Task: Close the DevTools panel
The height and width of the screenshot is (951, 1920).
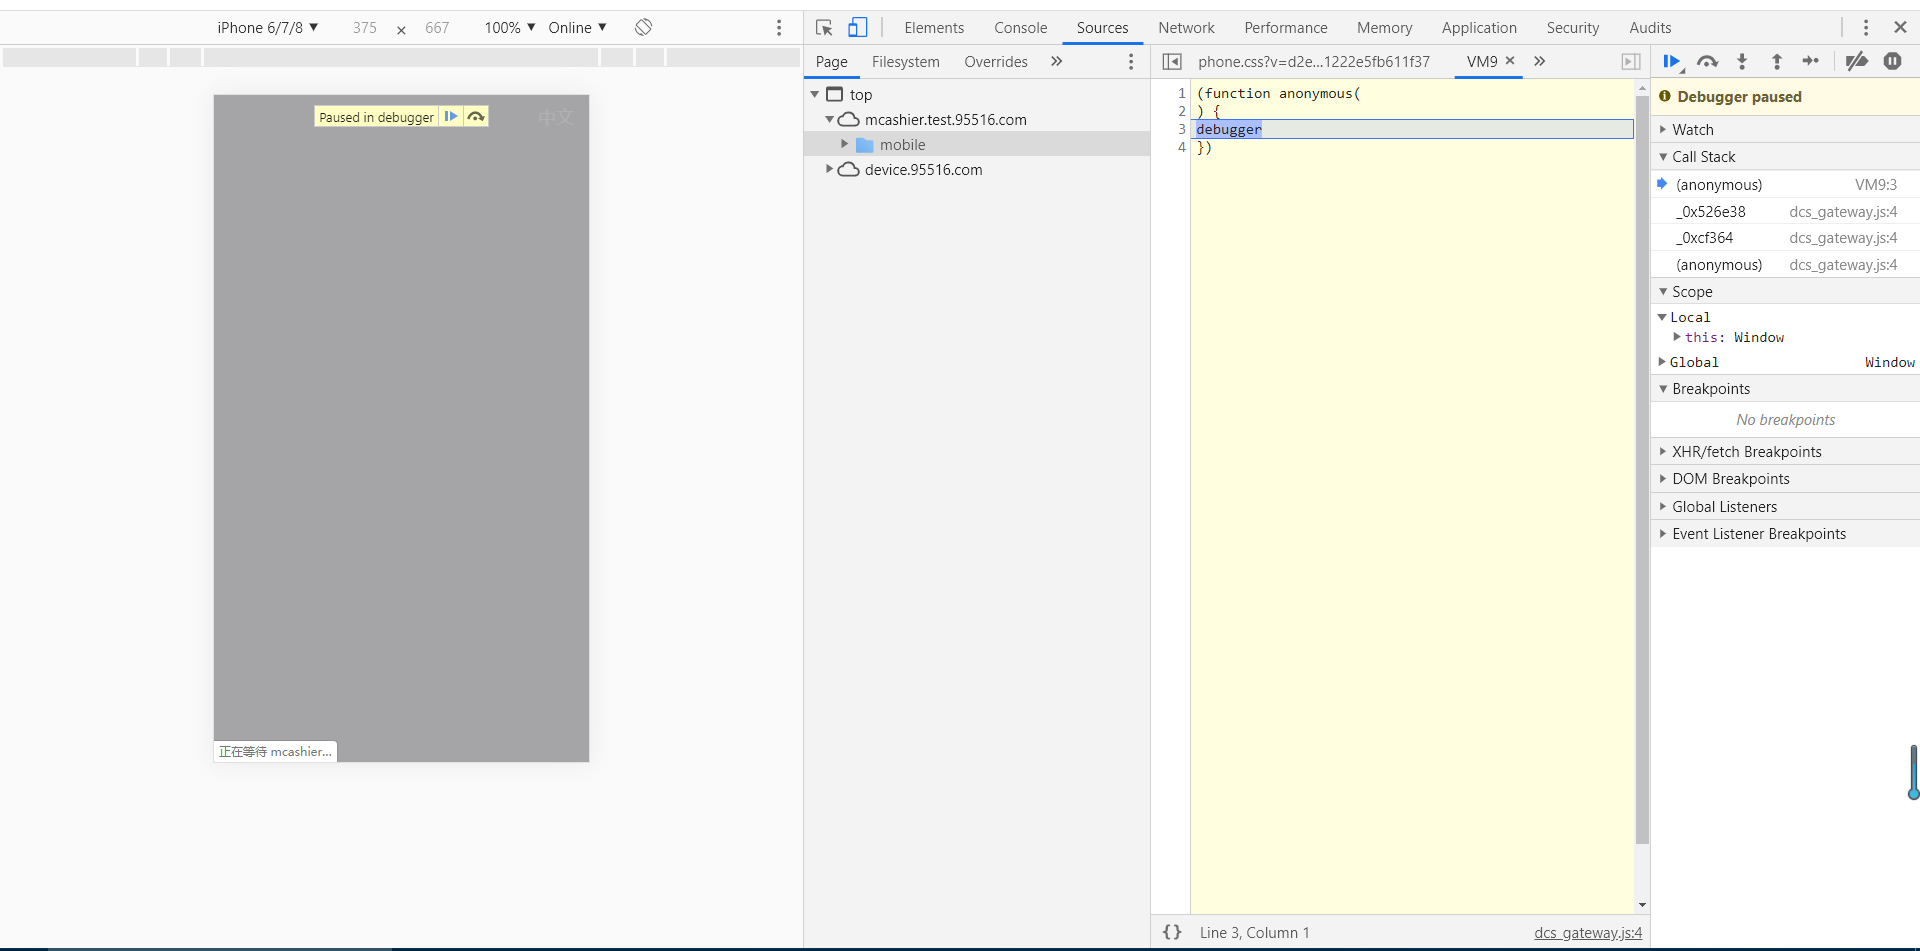Action: (1900, 28)
